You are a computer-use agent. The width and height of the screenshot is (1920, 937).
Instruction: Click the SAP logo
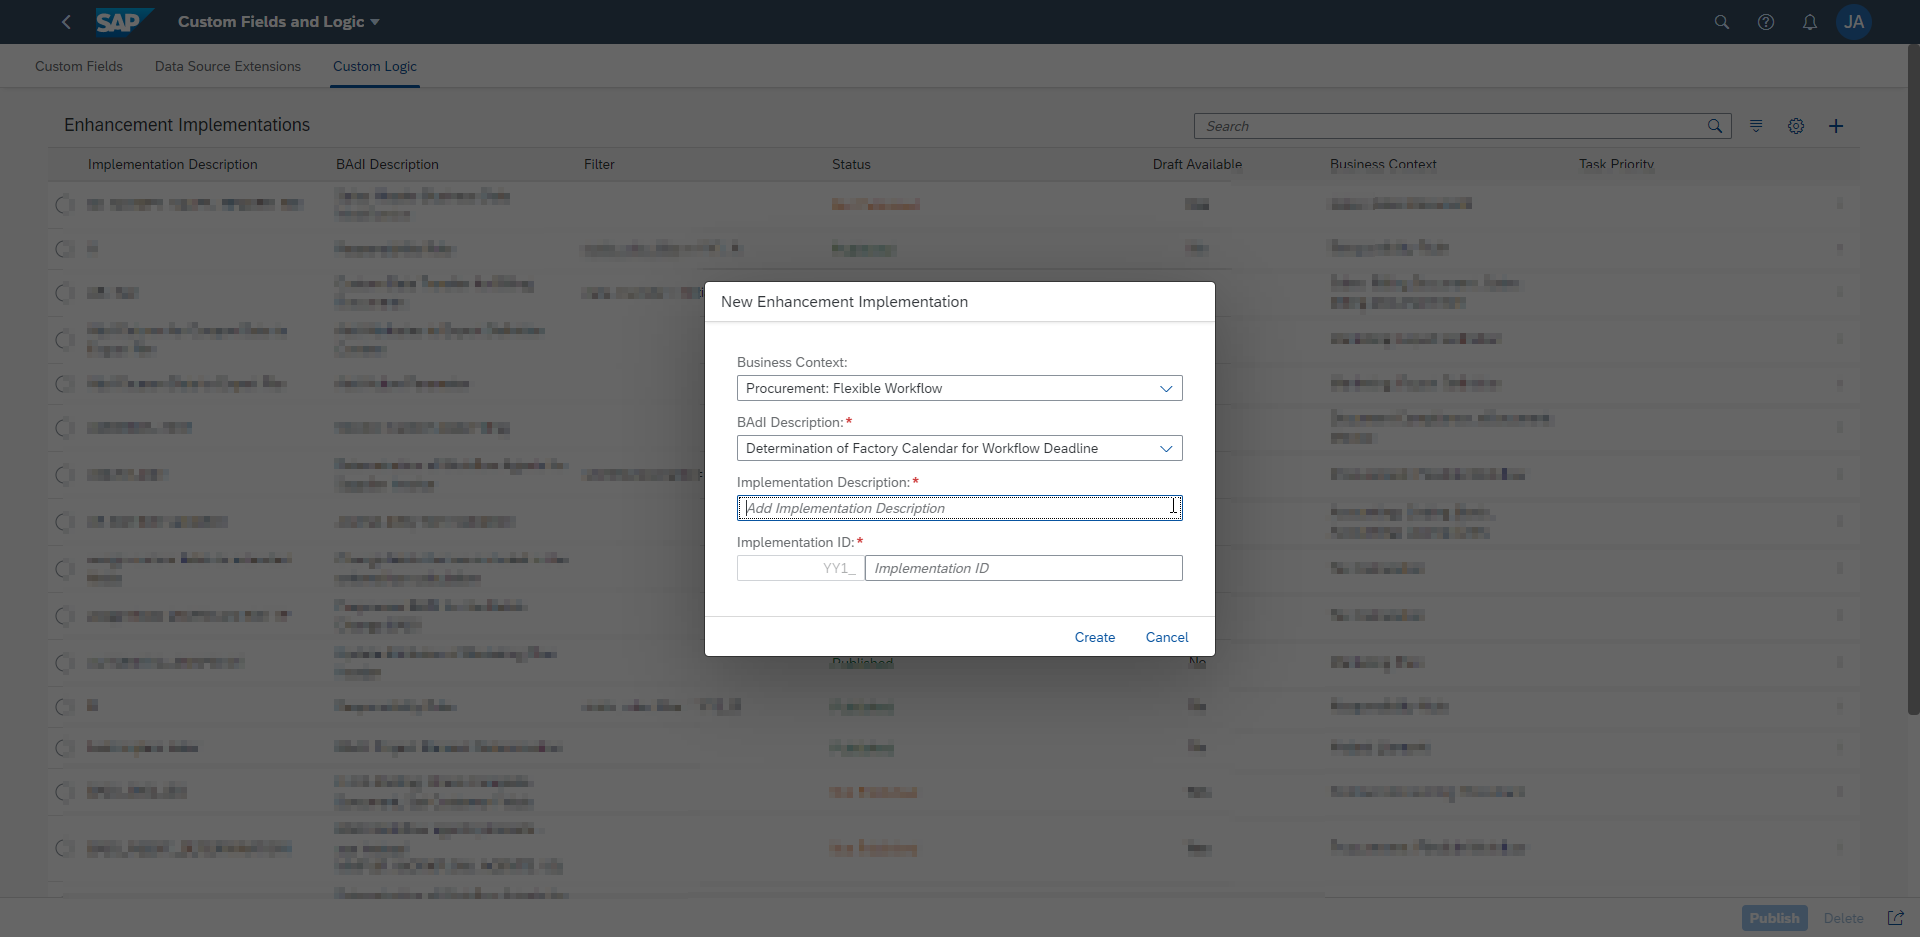[123, 22]
